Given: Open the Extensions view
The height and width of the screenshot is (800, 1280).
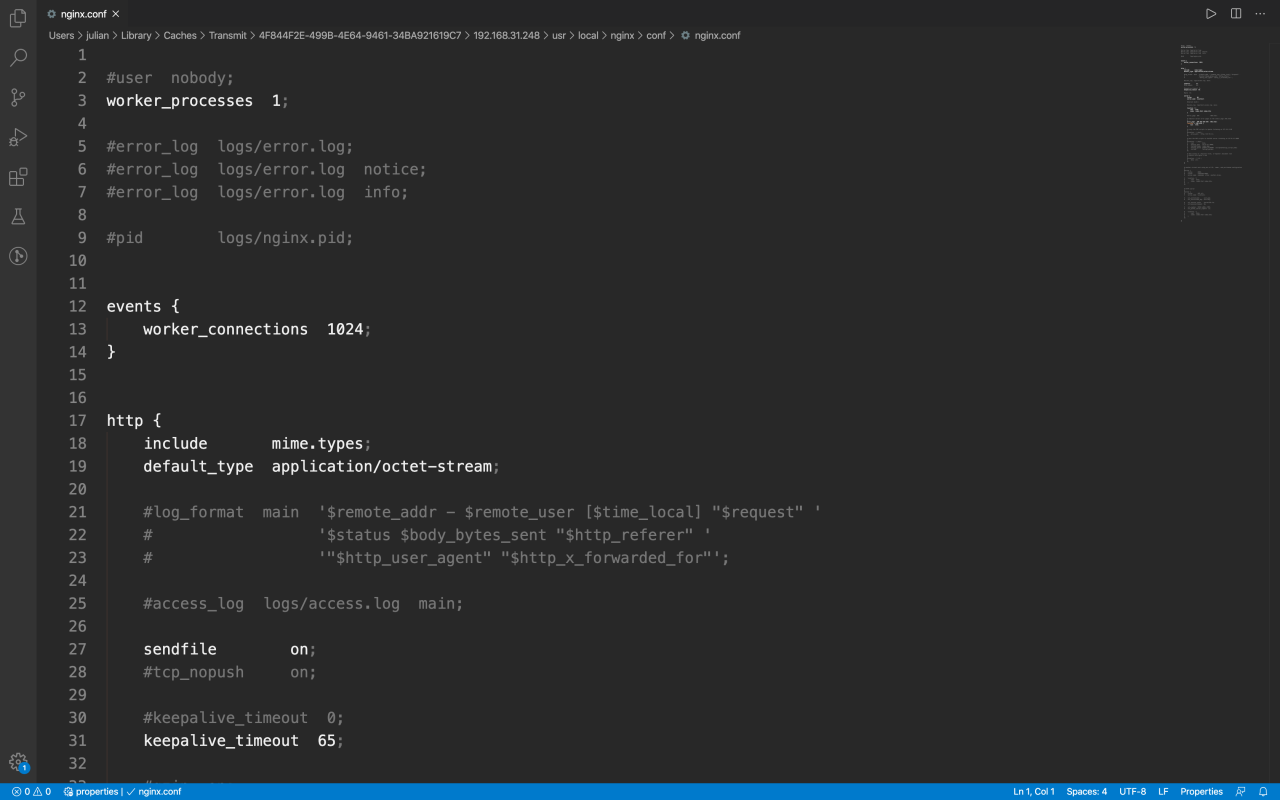Looking at the screenshot, I should point(18,177).
